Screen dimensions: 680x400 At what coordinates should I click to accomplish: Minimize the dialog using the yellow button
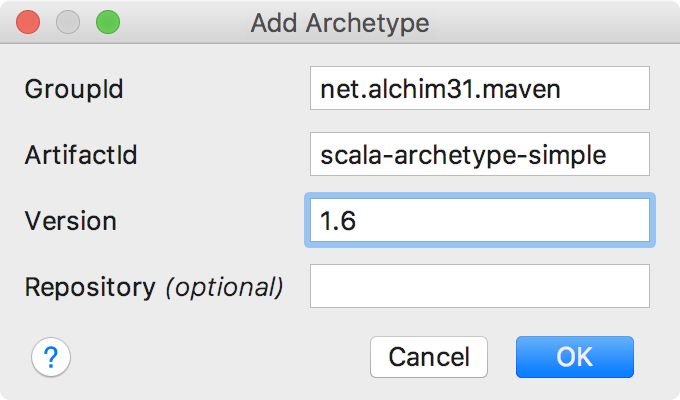point(68,22)
